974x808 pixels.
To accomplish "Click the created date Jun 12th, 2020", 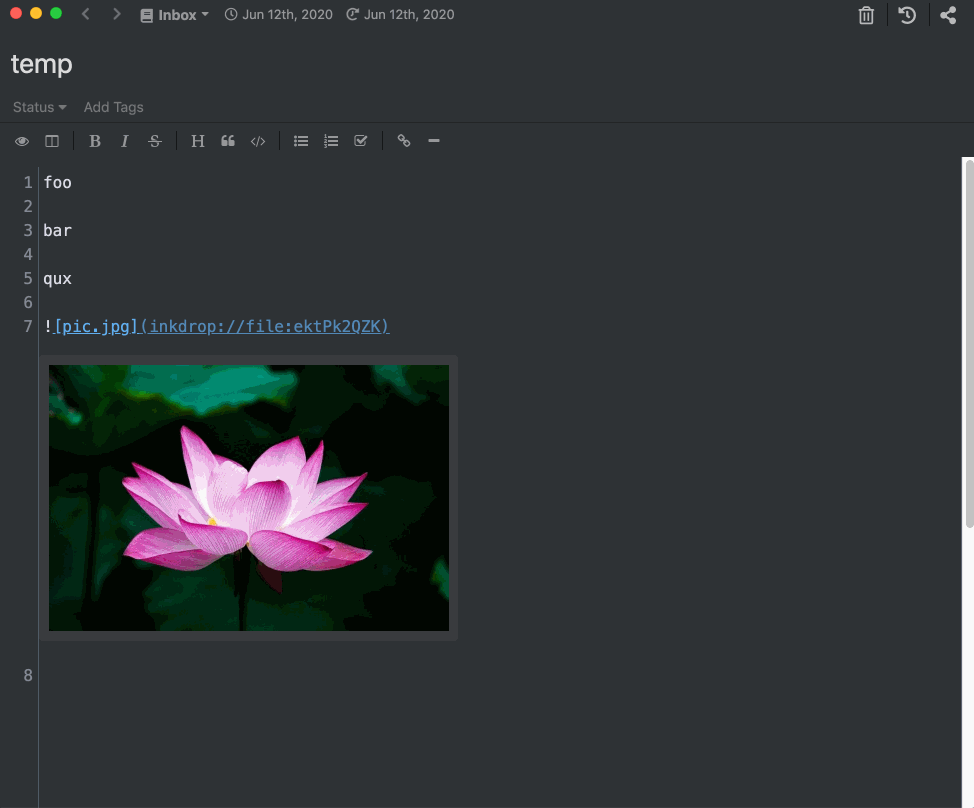I will [279, 14].
